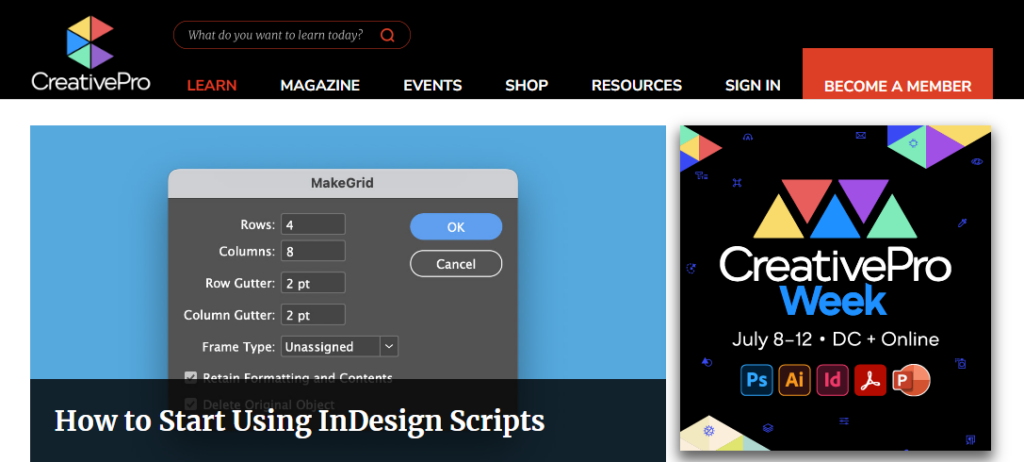Click the search input field
Image resolution: width=1024 pixels, height=462 pixels.
pyautogui.click(x=275, y=36)
